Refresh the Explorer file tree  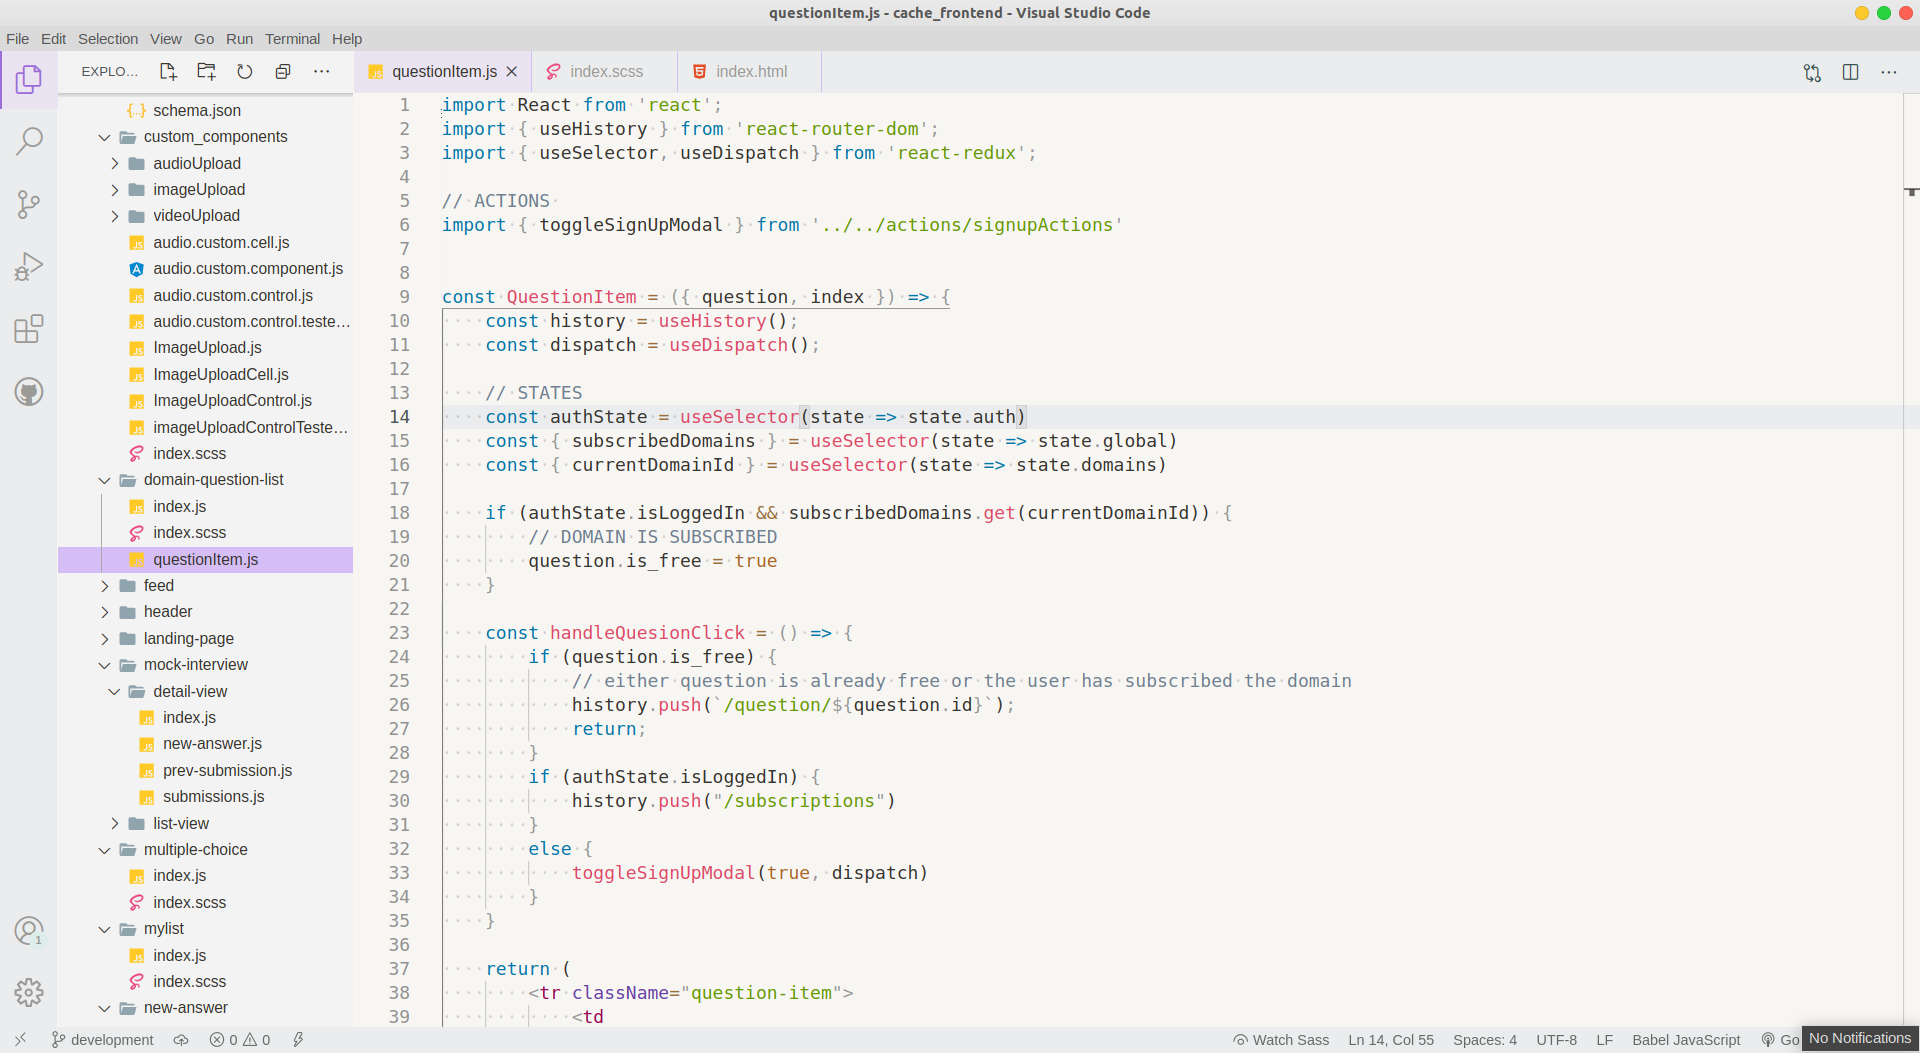click(245, 71)
